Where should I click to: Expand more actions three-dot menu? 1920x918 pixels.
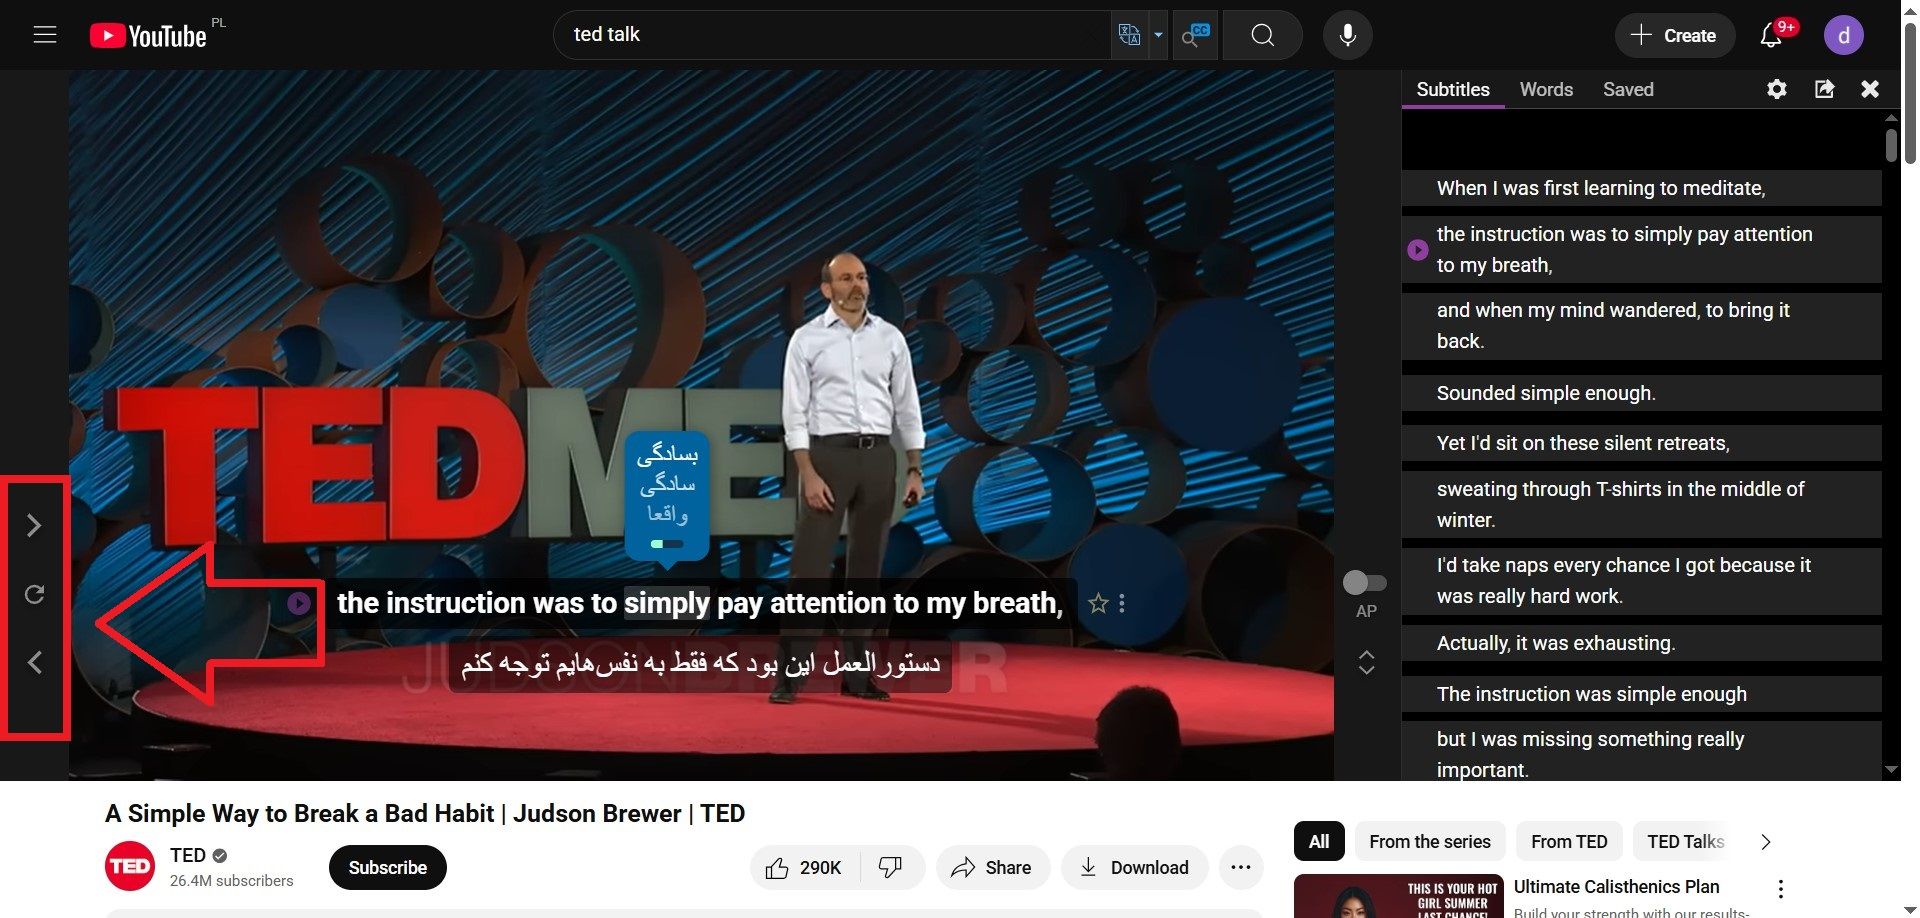[x=1240, y=867]
